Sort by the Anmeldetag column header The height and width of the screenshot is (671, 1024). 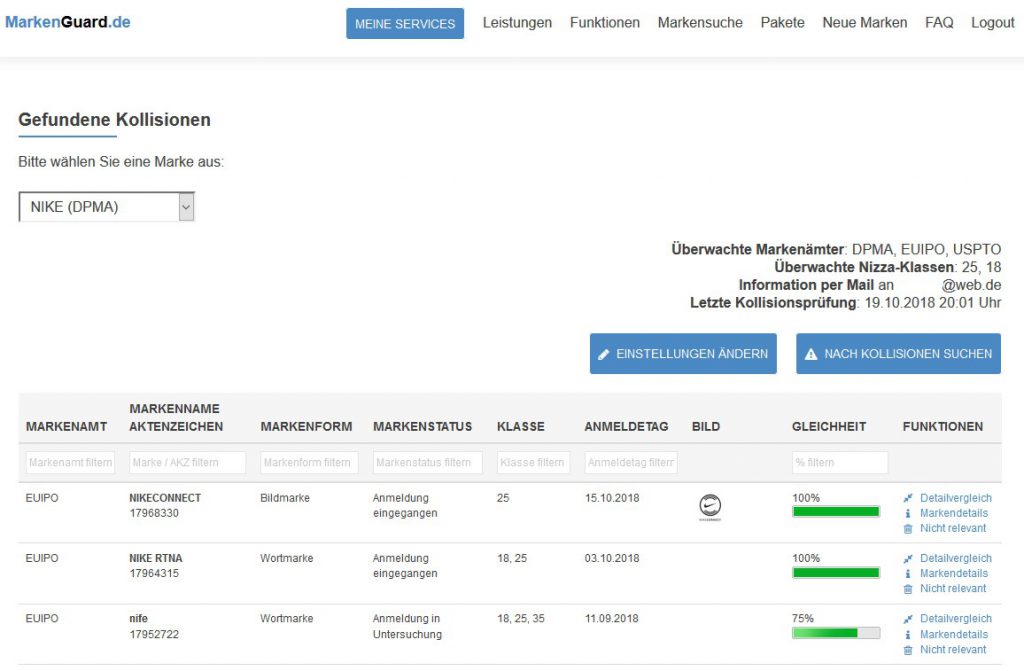tap(626, 427)
